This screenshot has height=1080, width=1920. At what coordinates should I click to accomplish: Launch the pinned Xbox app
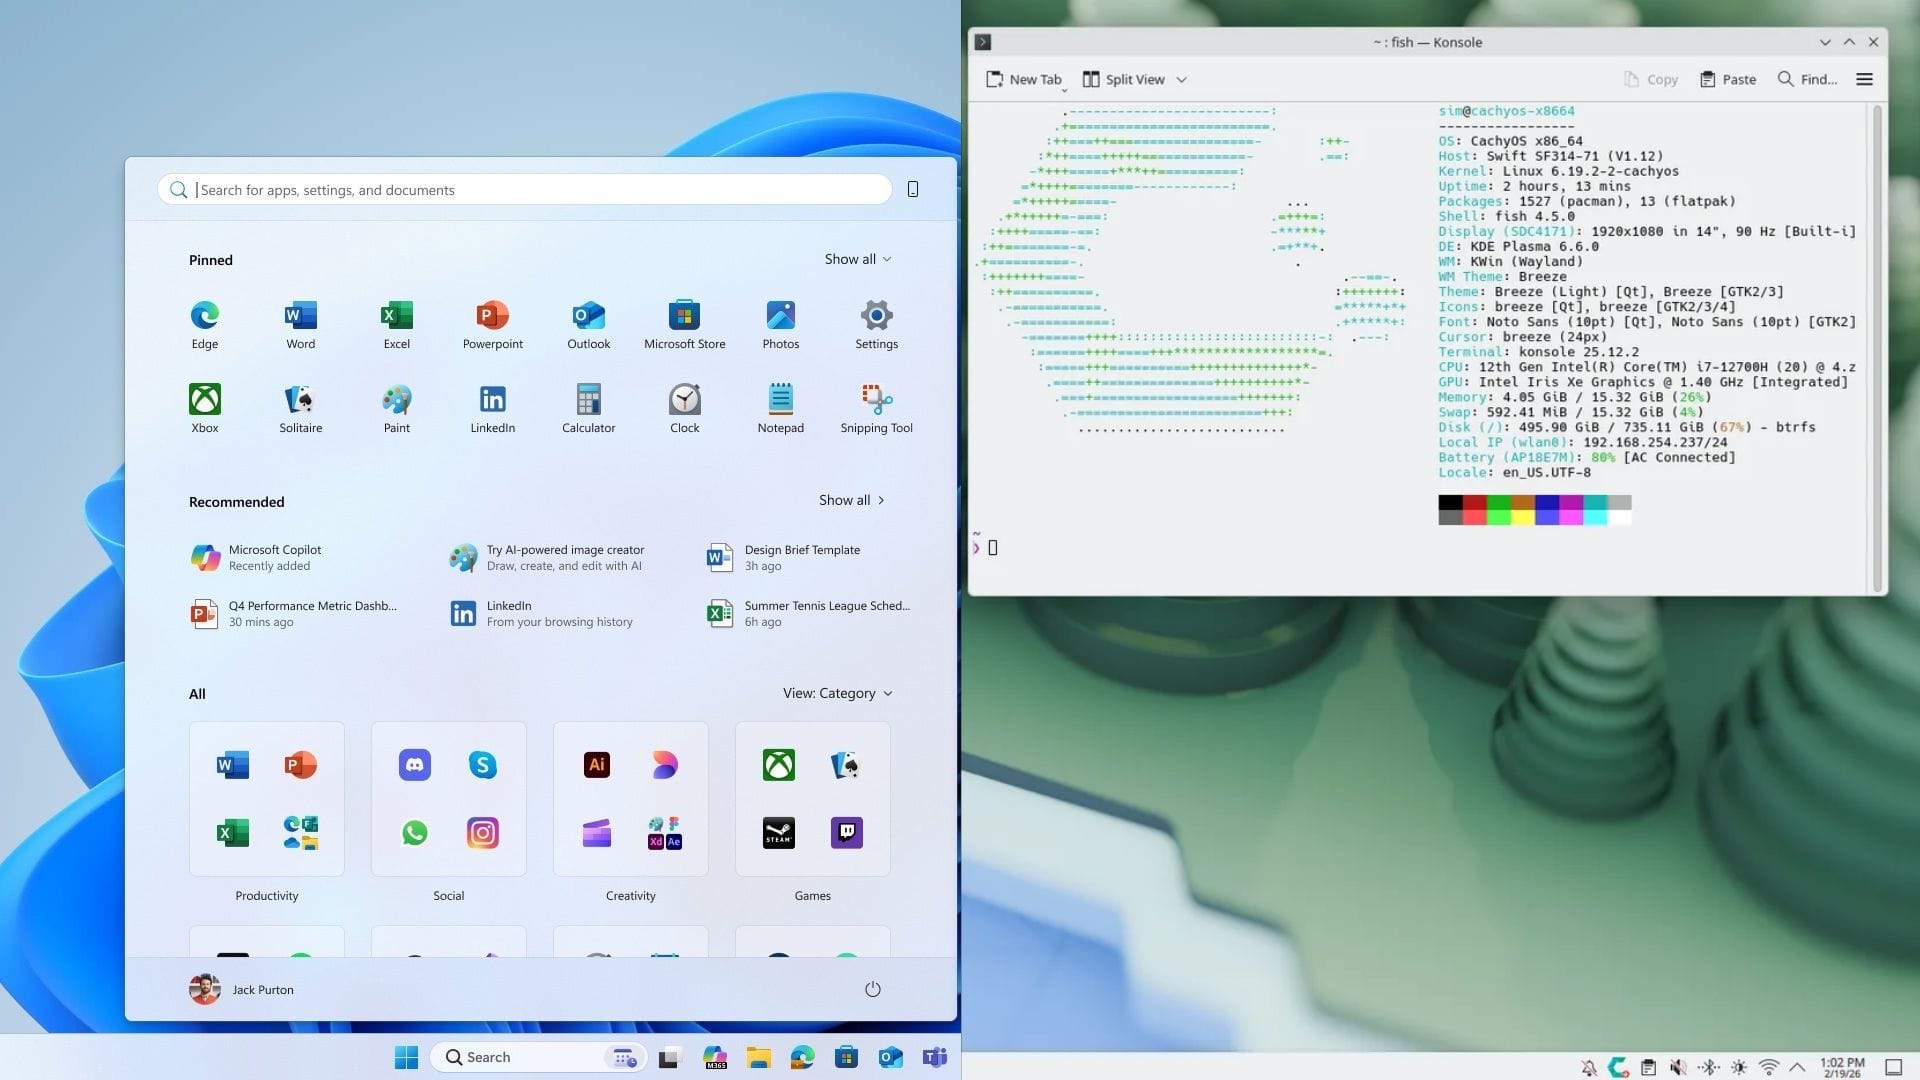click(205, 409)
